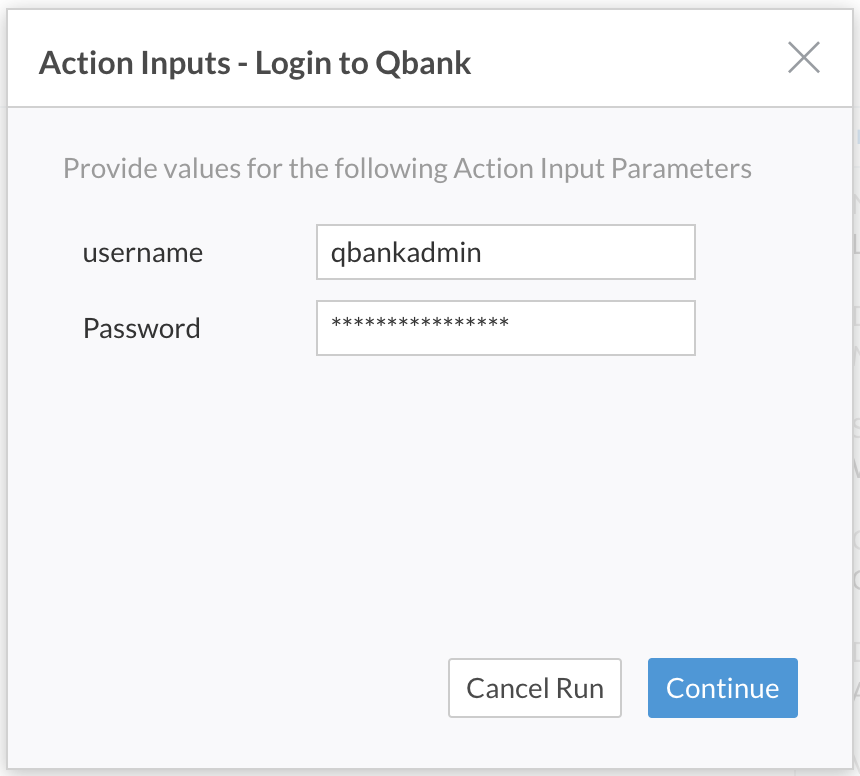Image resolution: width=860 pixels, height=776 pixels.
Task: Click the 'Provide values' instruction text
Action: point(407,168)
